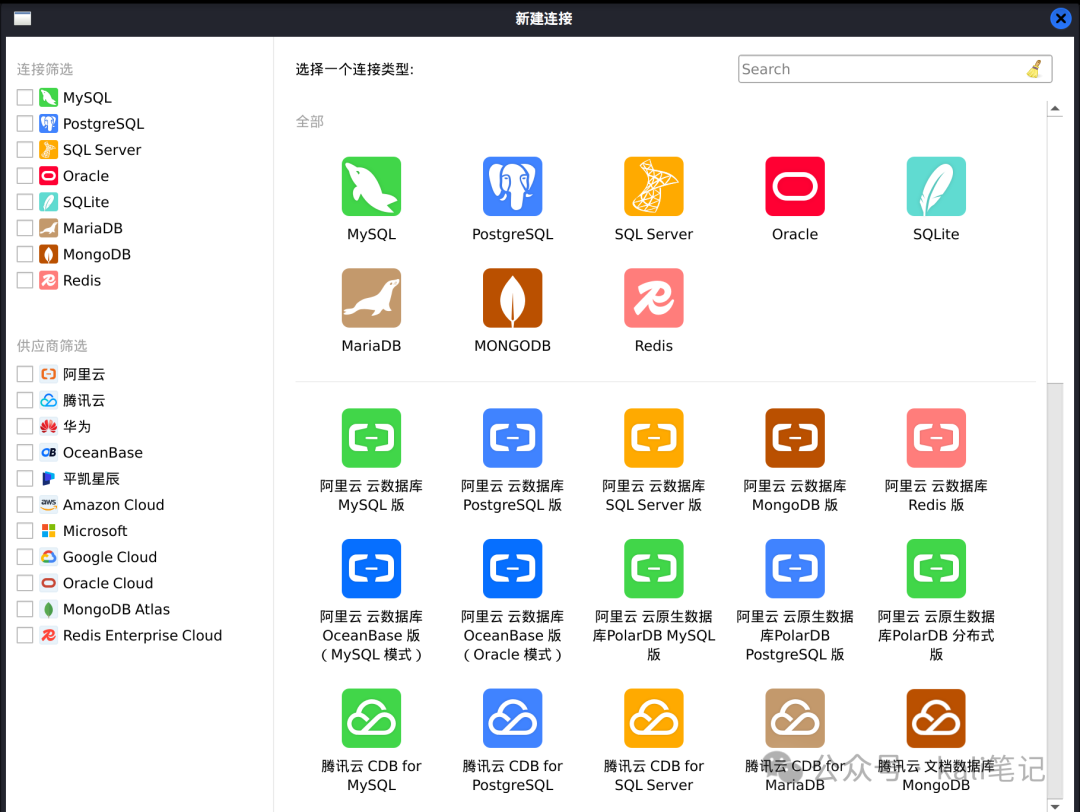Enable Redis Enterprise Cloud filter checkbox
Screen dimensions: 1080x812
tap(25, 636)
